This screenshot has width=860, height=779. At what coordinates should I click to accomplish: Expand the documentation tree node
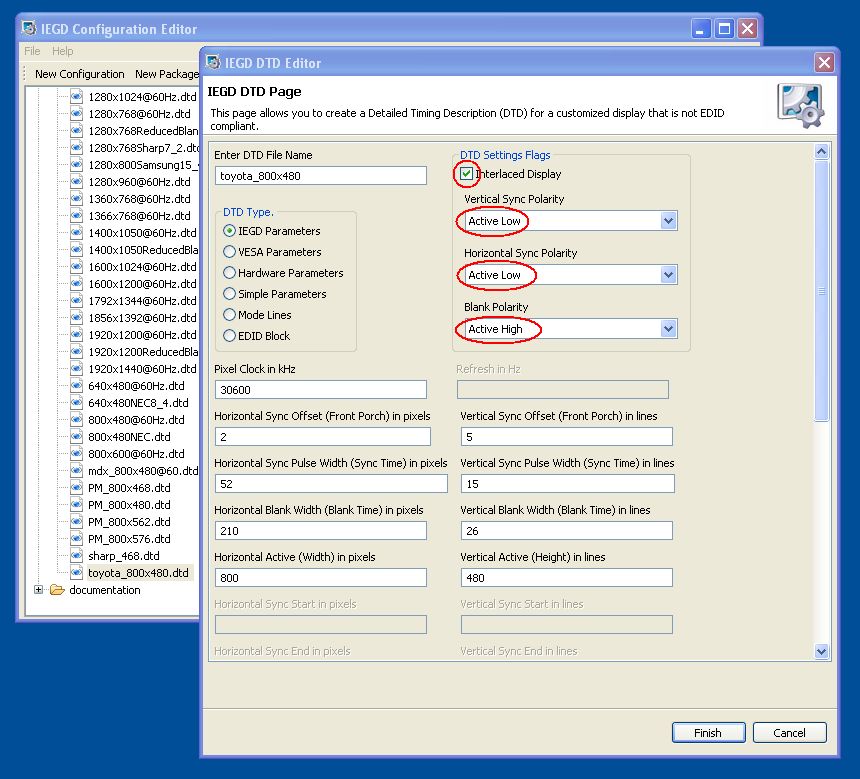tap(39, 590)
